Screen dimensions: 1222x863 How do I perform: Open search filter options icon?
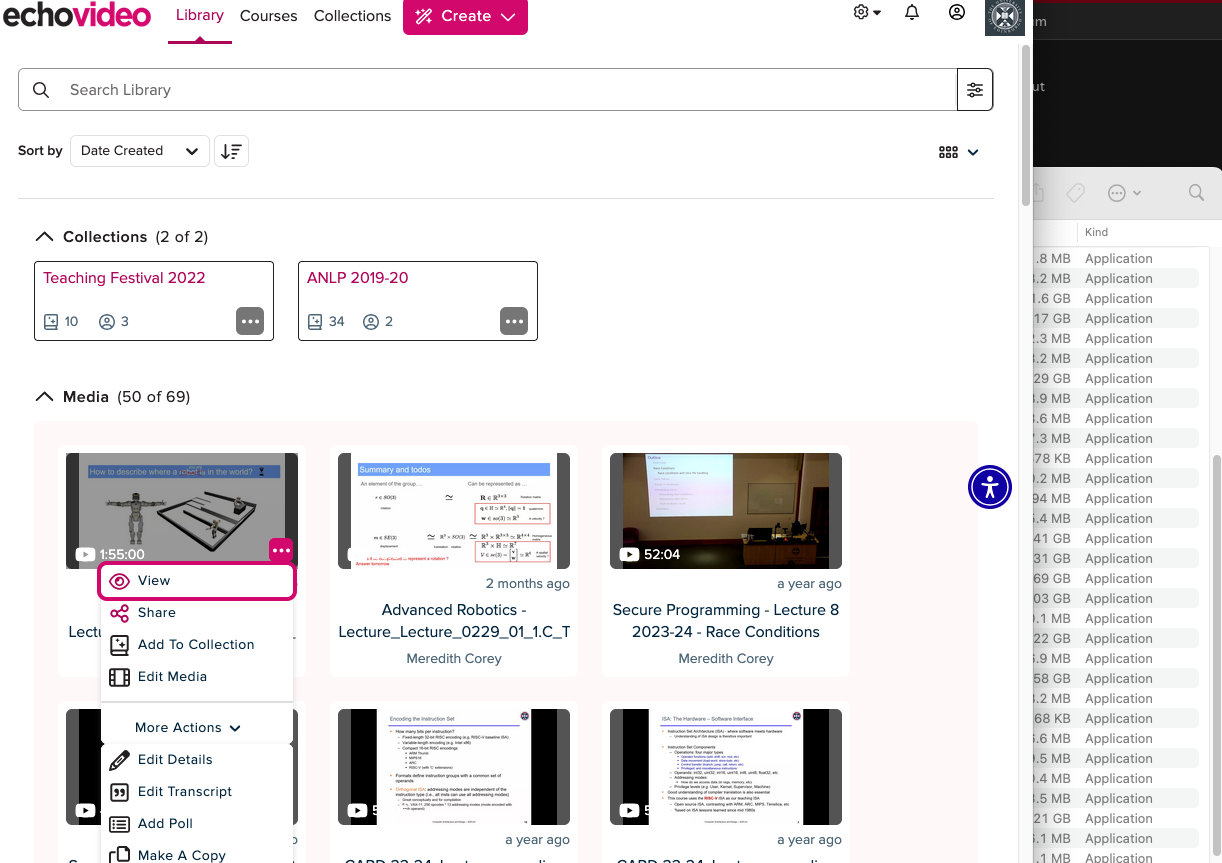974,90
